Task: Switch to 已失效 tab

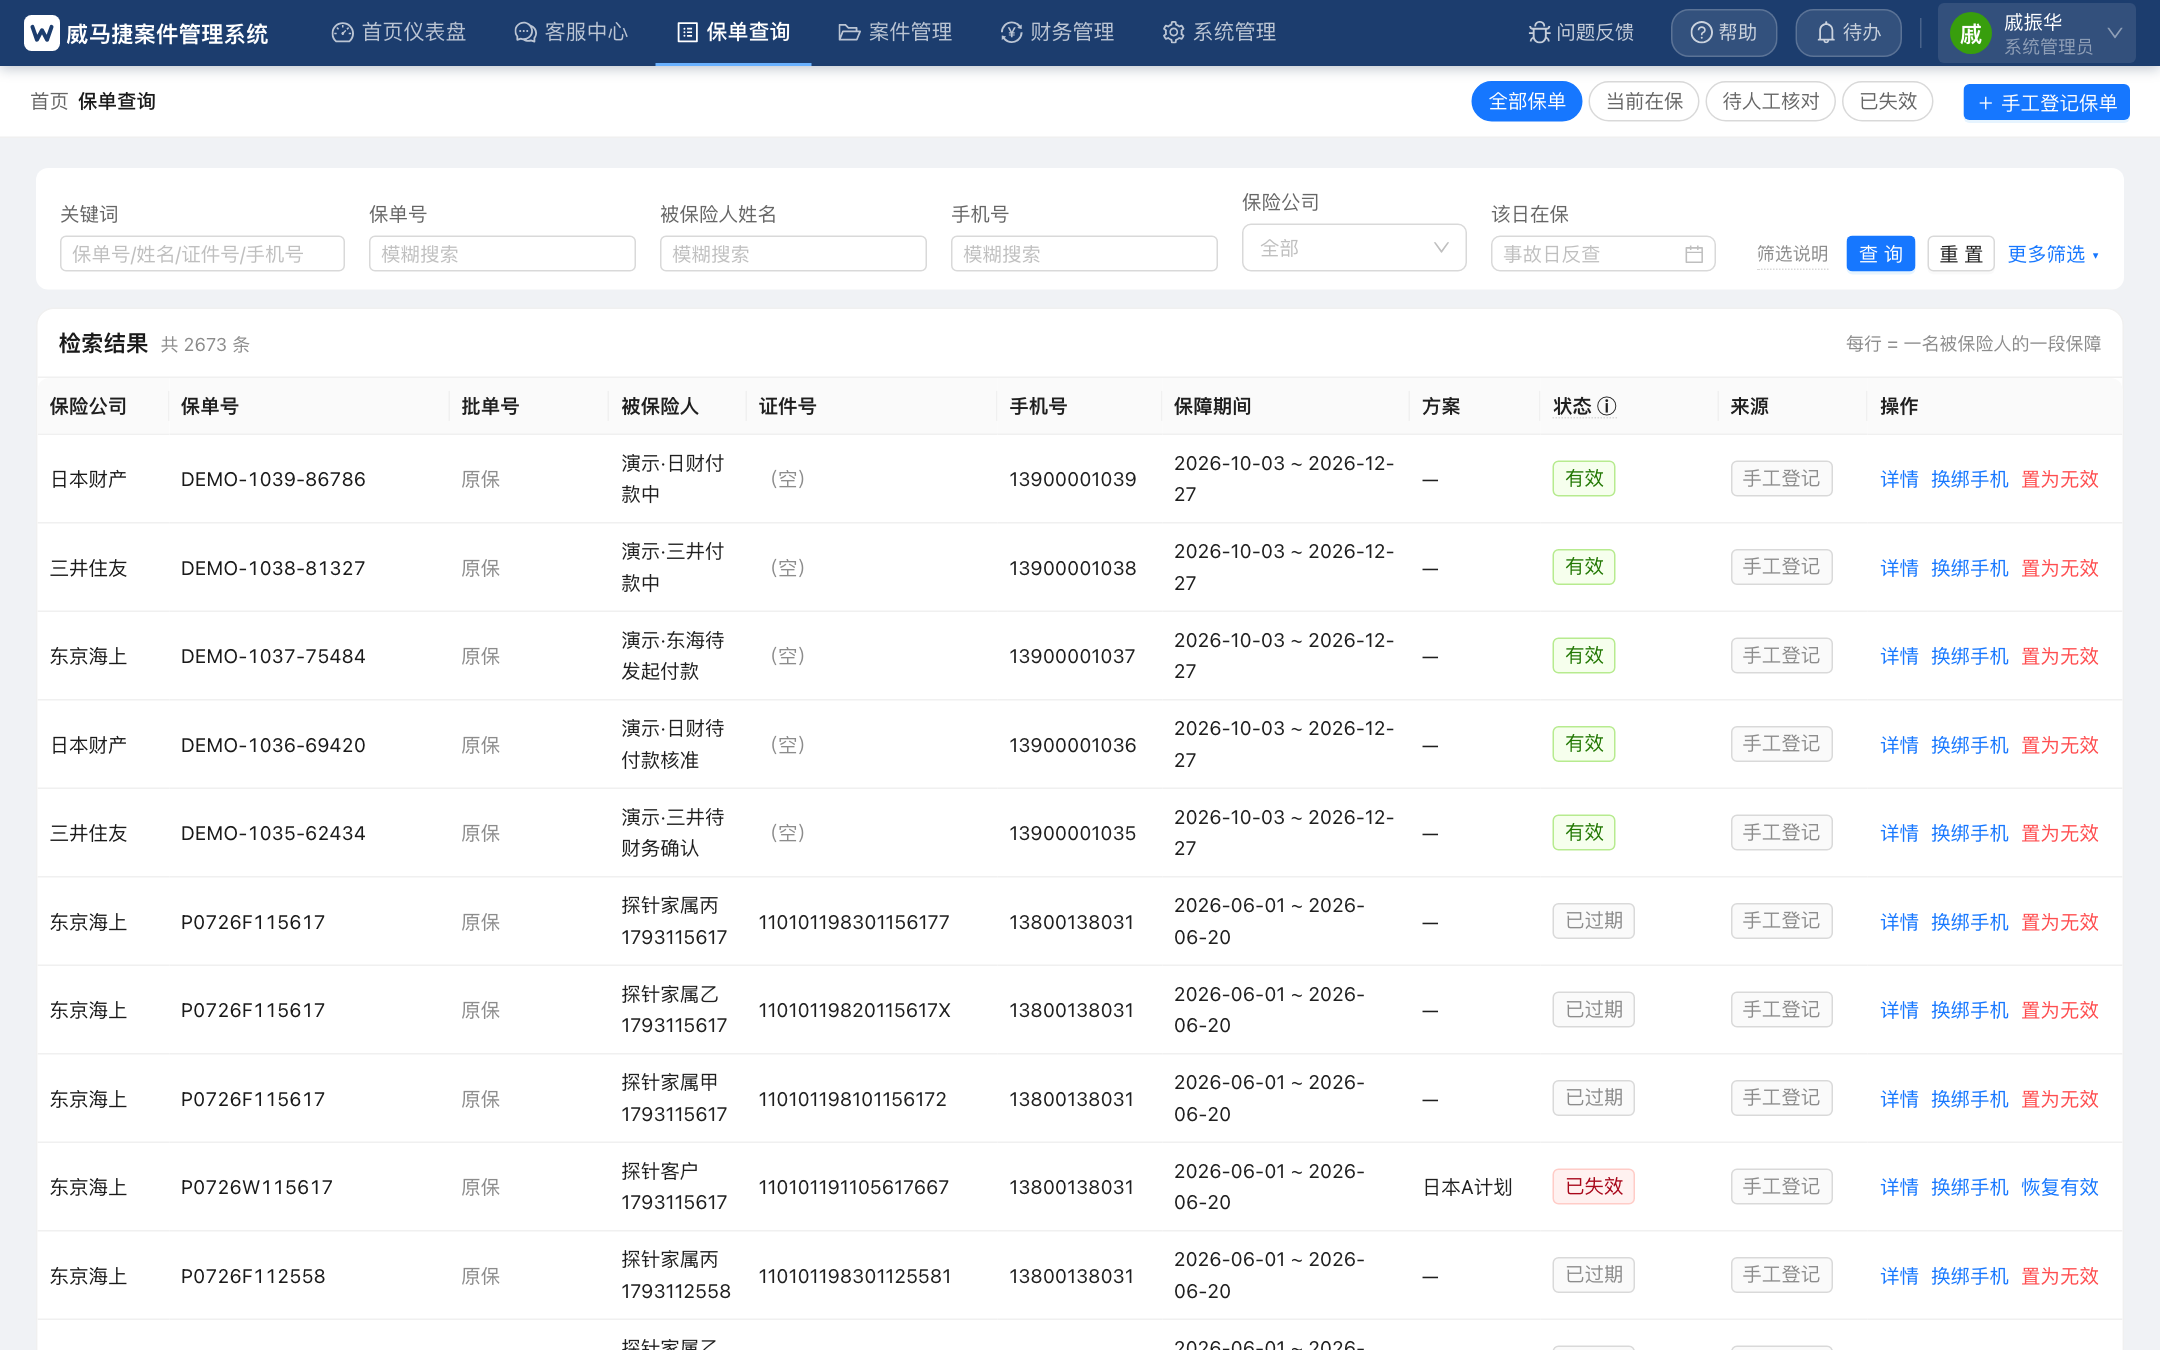Action: pos(1888,101)
